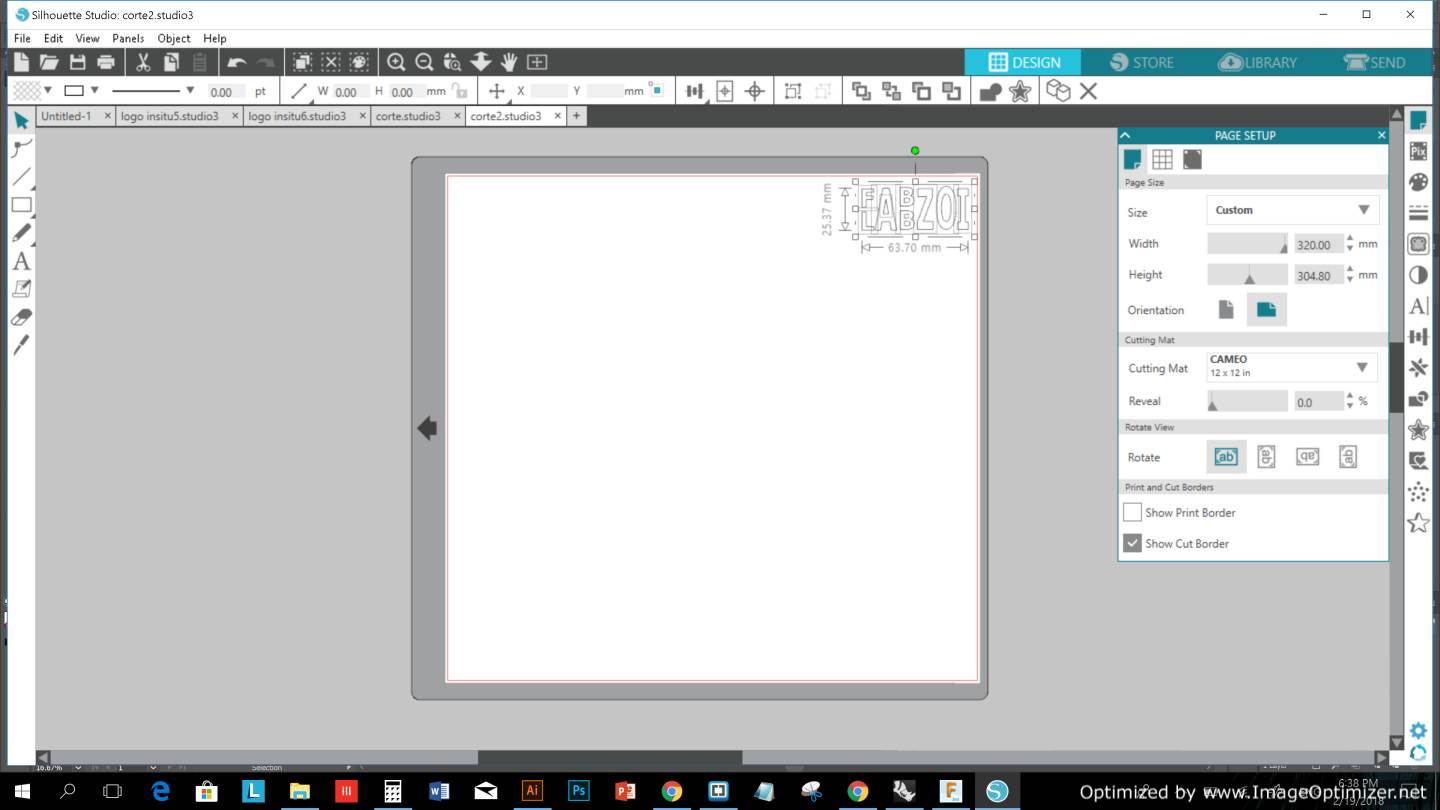Switch to the SEND section
Image resolution: width=1440 pixels, height=810 pixels.
coord(1375,62)
